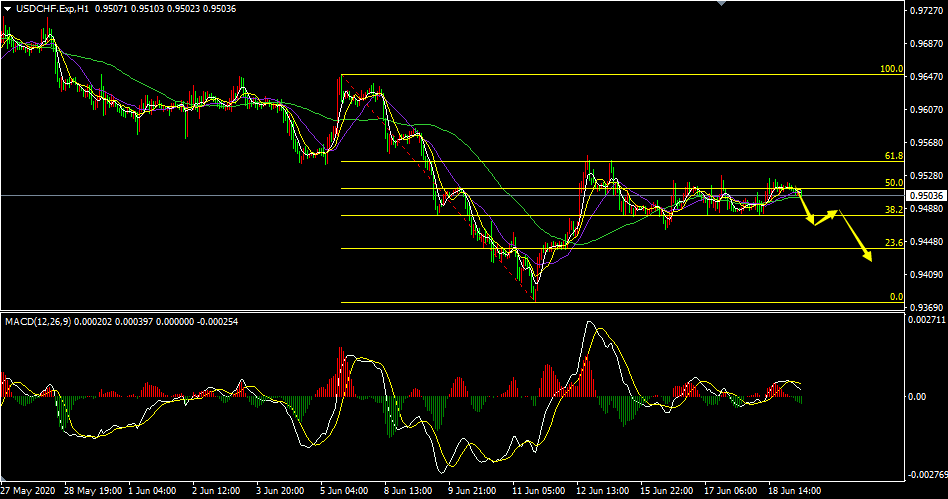Click time axis label 1 Jun 04:00
Screen dimensions: 948x499
coord(152,490)
